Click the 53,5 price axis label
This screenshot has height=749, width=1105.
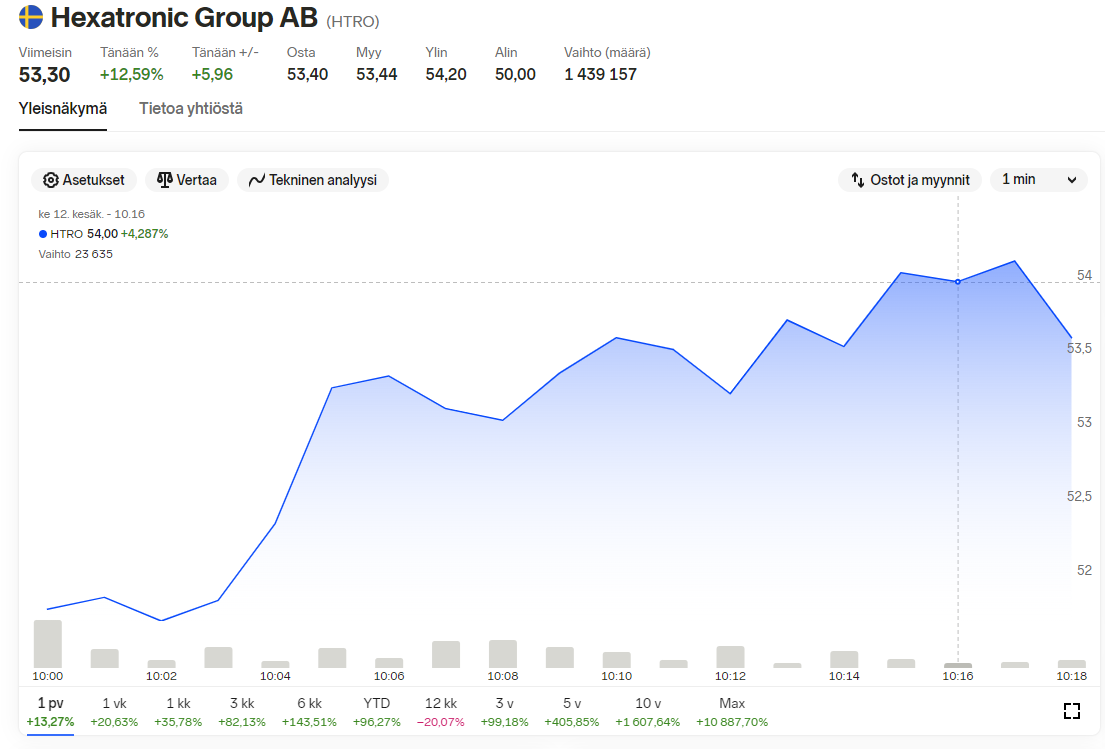click(x=1080, y=349)
